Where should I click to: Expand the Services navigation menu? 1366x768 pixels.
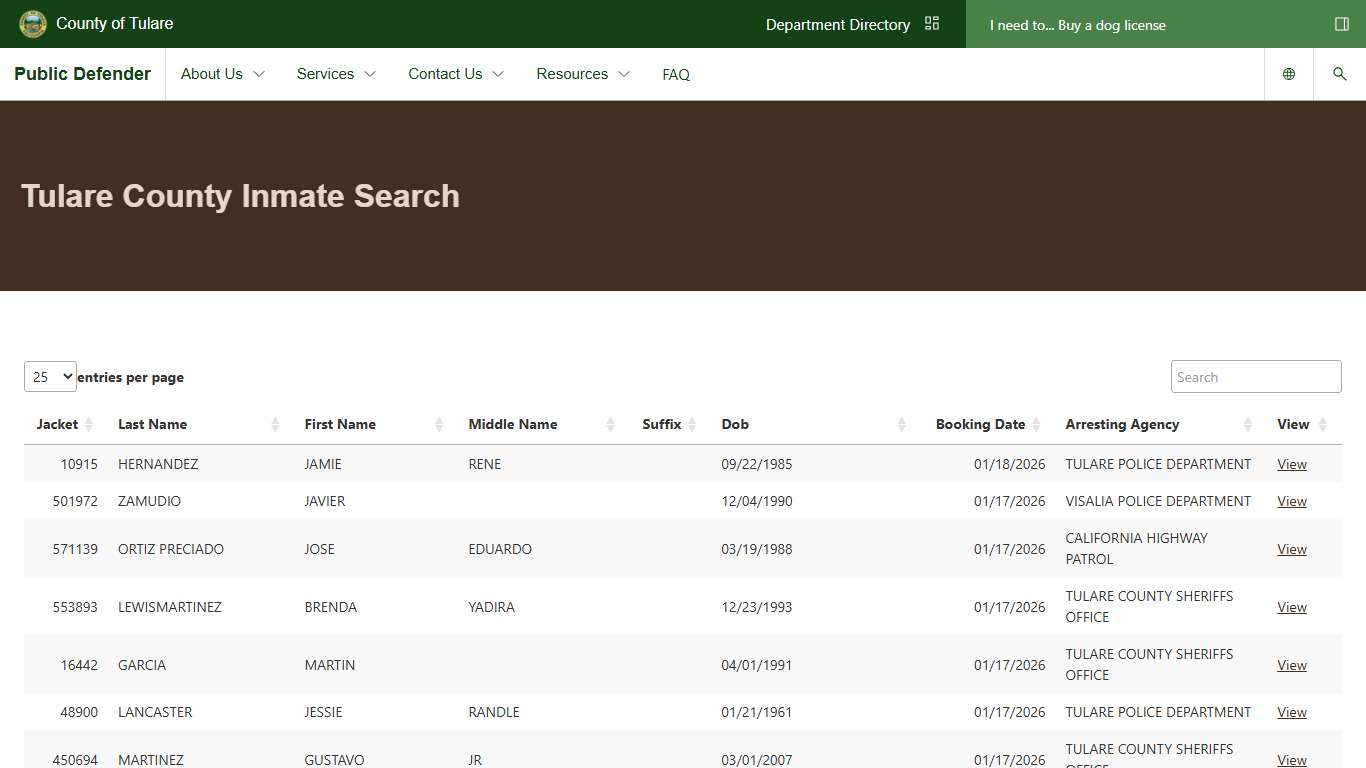click(335, 73)
